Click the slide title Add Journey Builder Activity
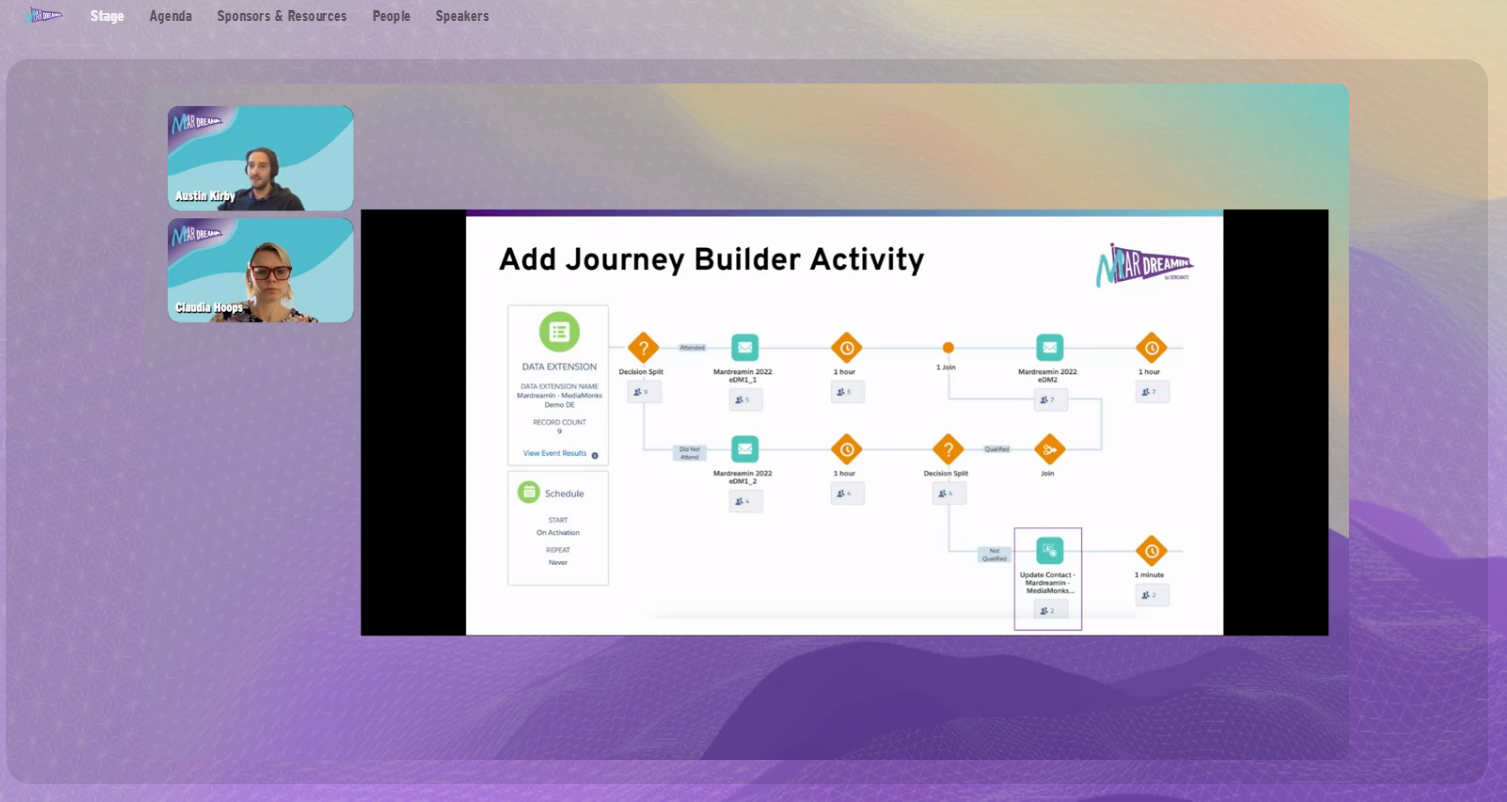The height and width of the screenshot is (802, 1507). tap(711, 261)
